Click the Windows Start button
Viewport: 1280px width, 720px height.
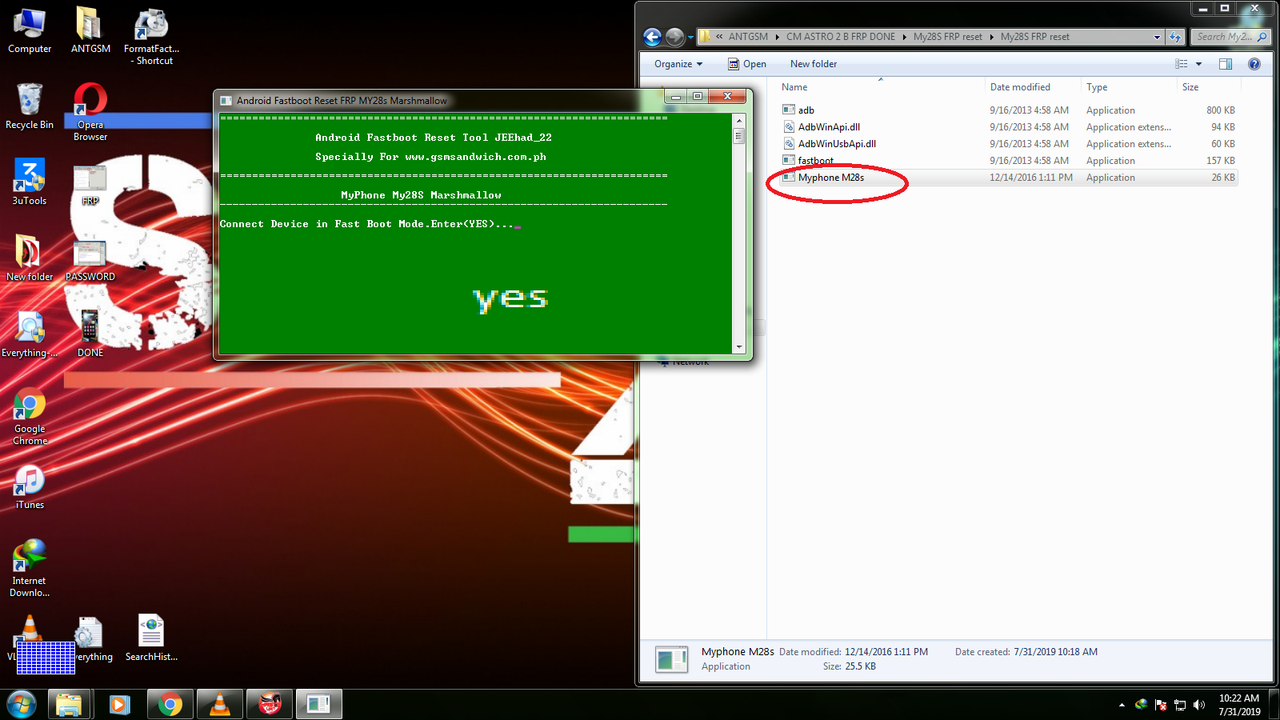(20, 704)
